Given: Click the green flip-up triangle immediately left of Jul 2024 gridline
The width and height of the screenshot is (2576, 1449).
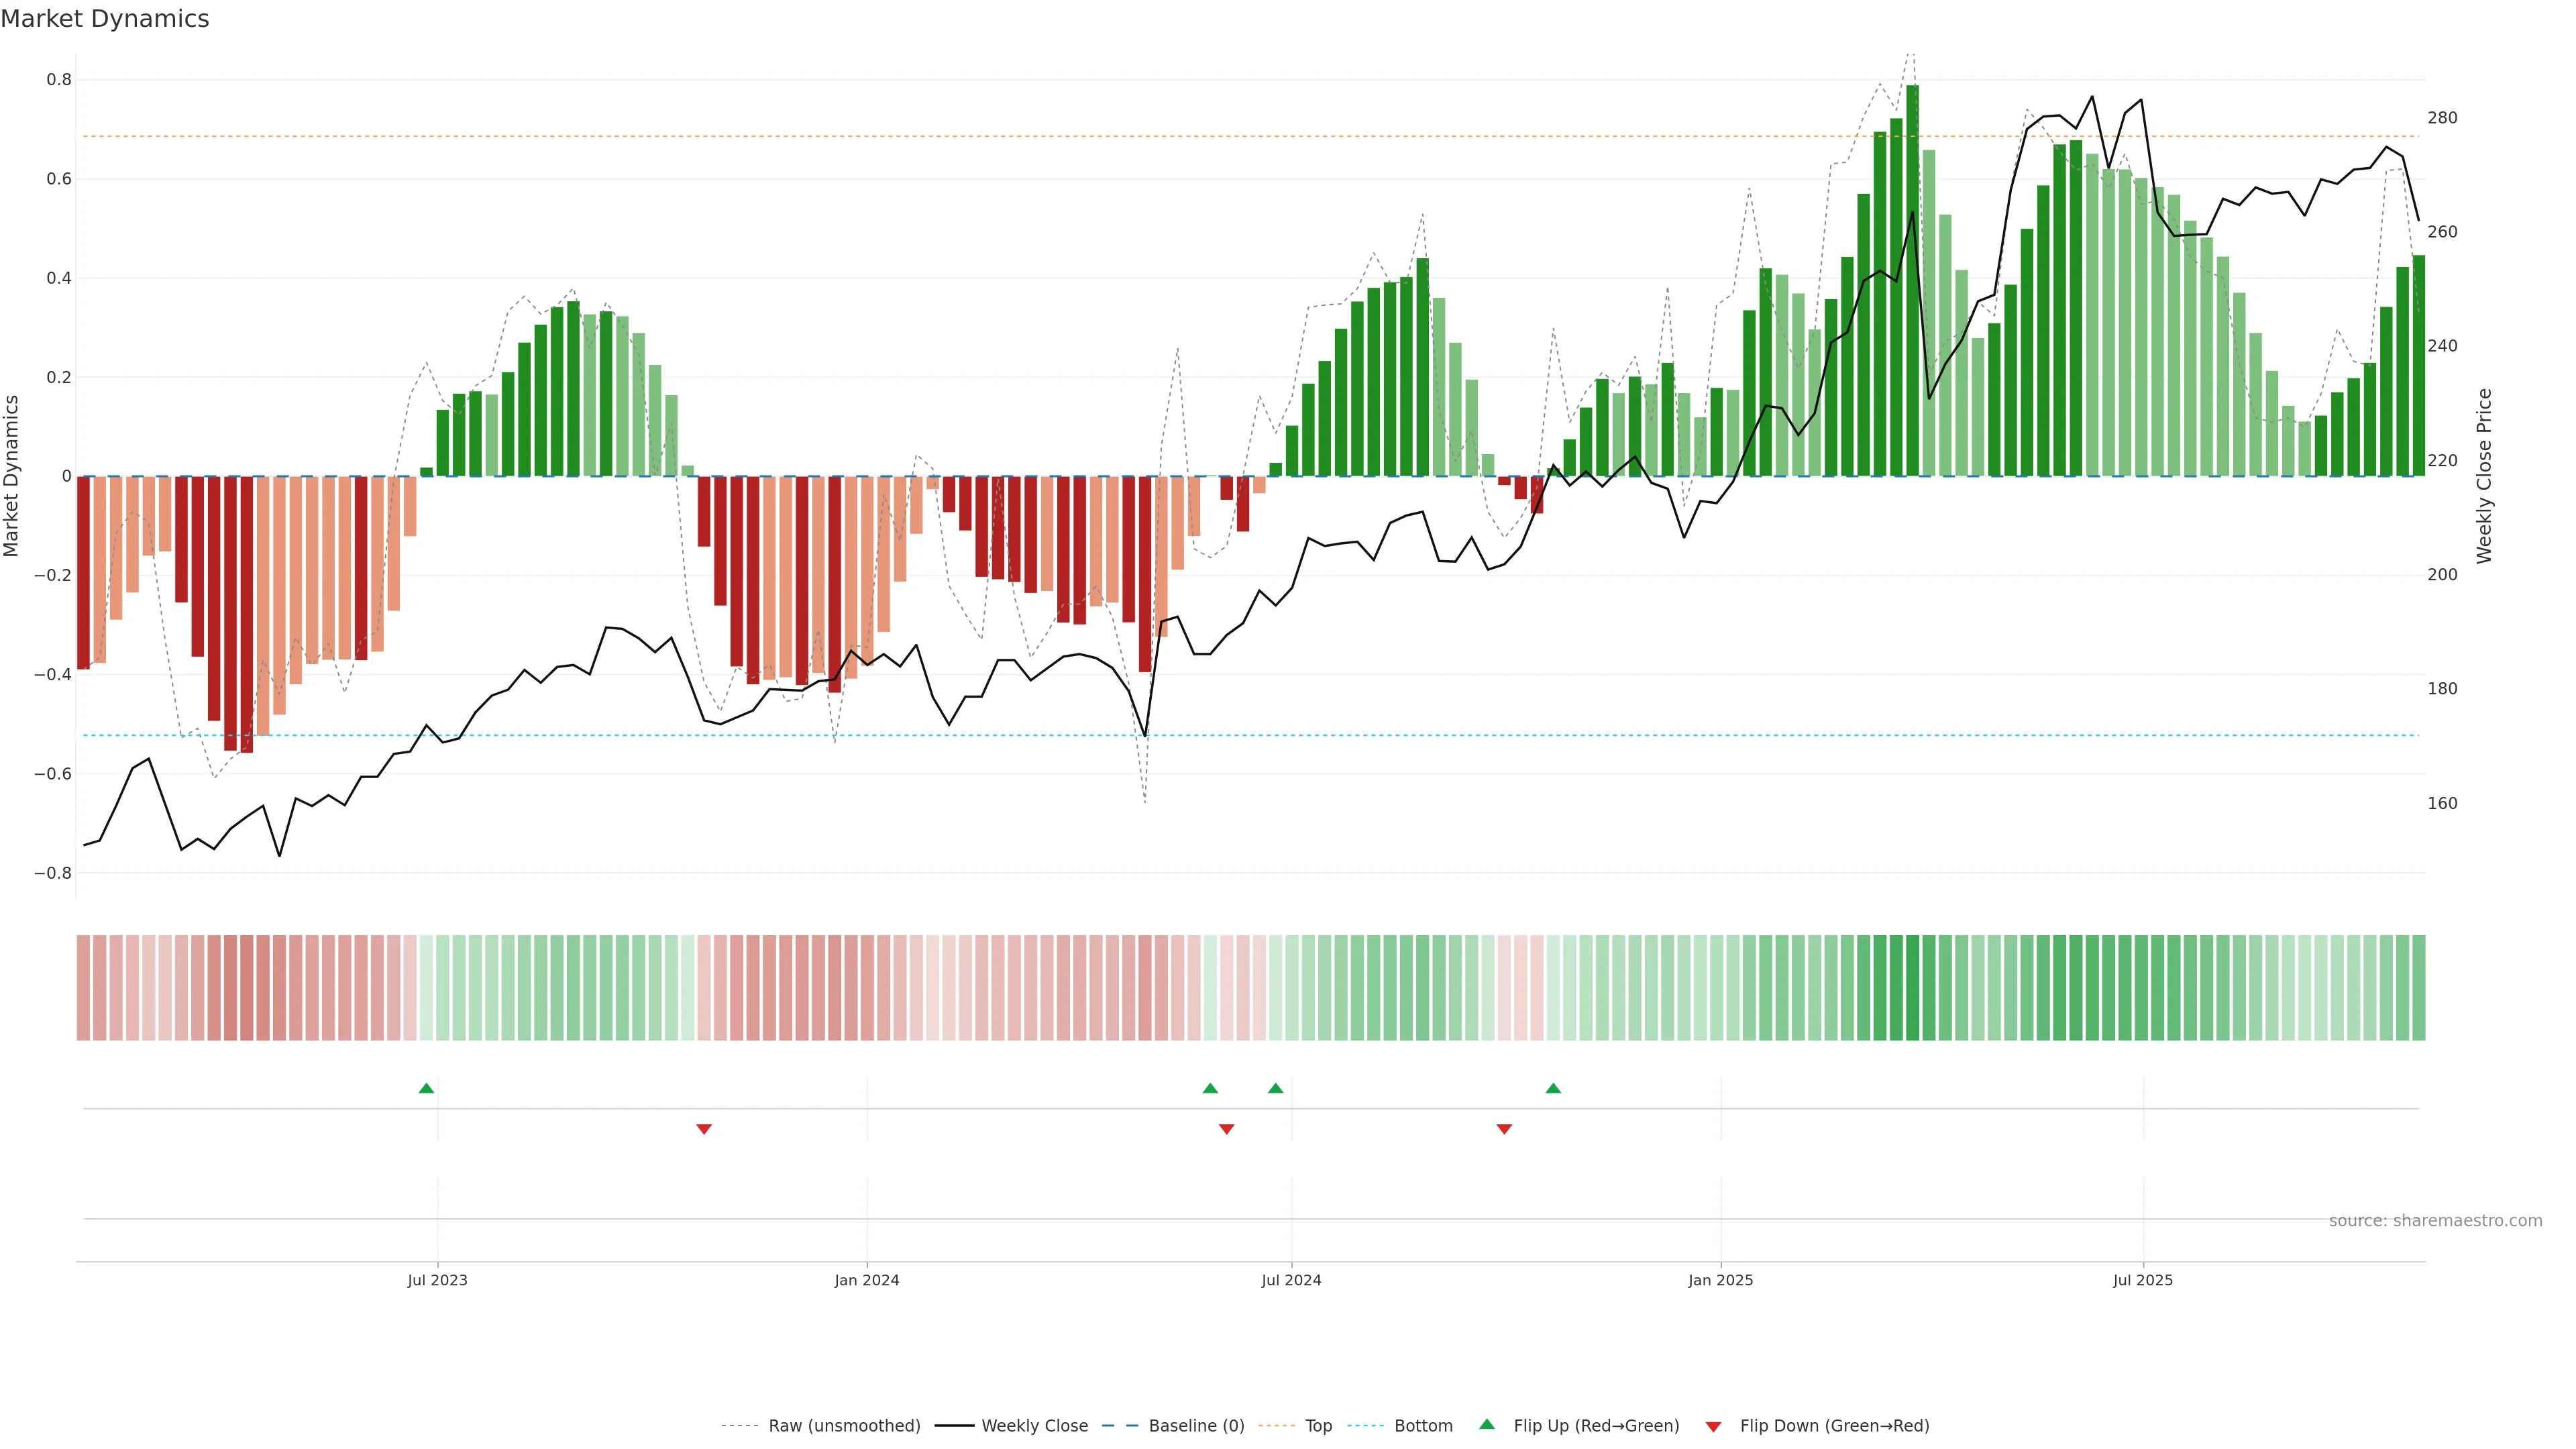Looking at the screenshot, I should click(x=1275, y=1088).
